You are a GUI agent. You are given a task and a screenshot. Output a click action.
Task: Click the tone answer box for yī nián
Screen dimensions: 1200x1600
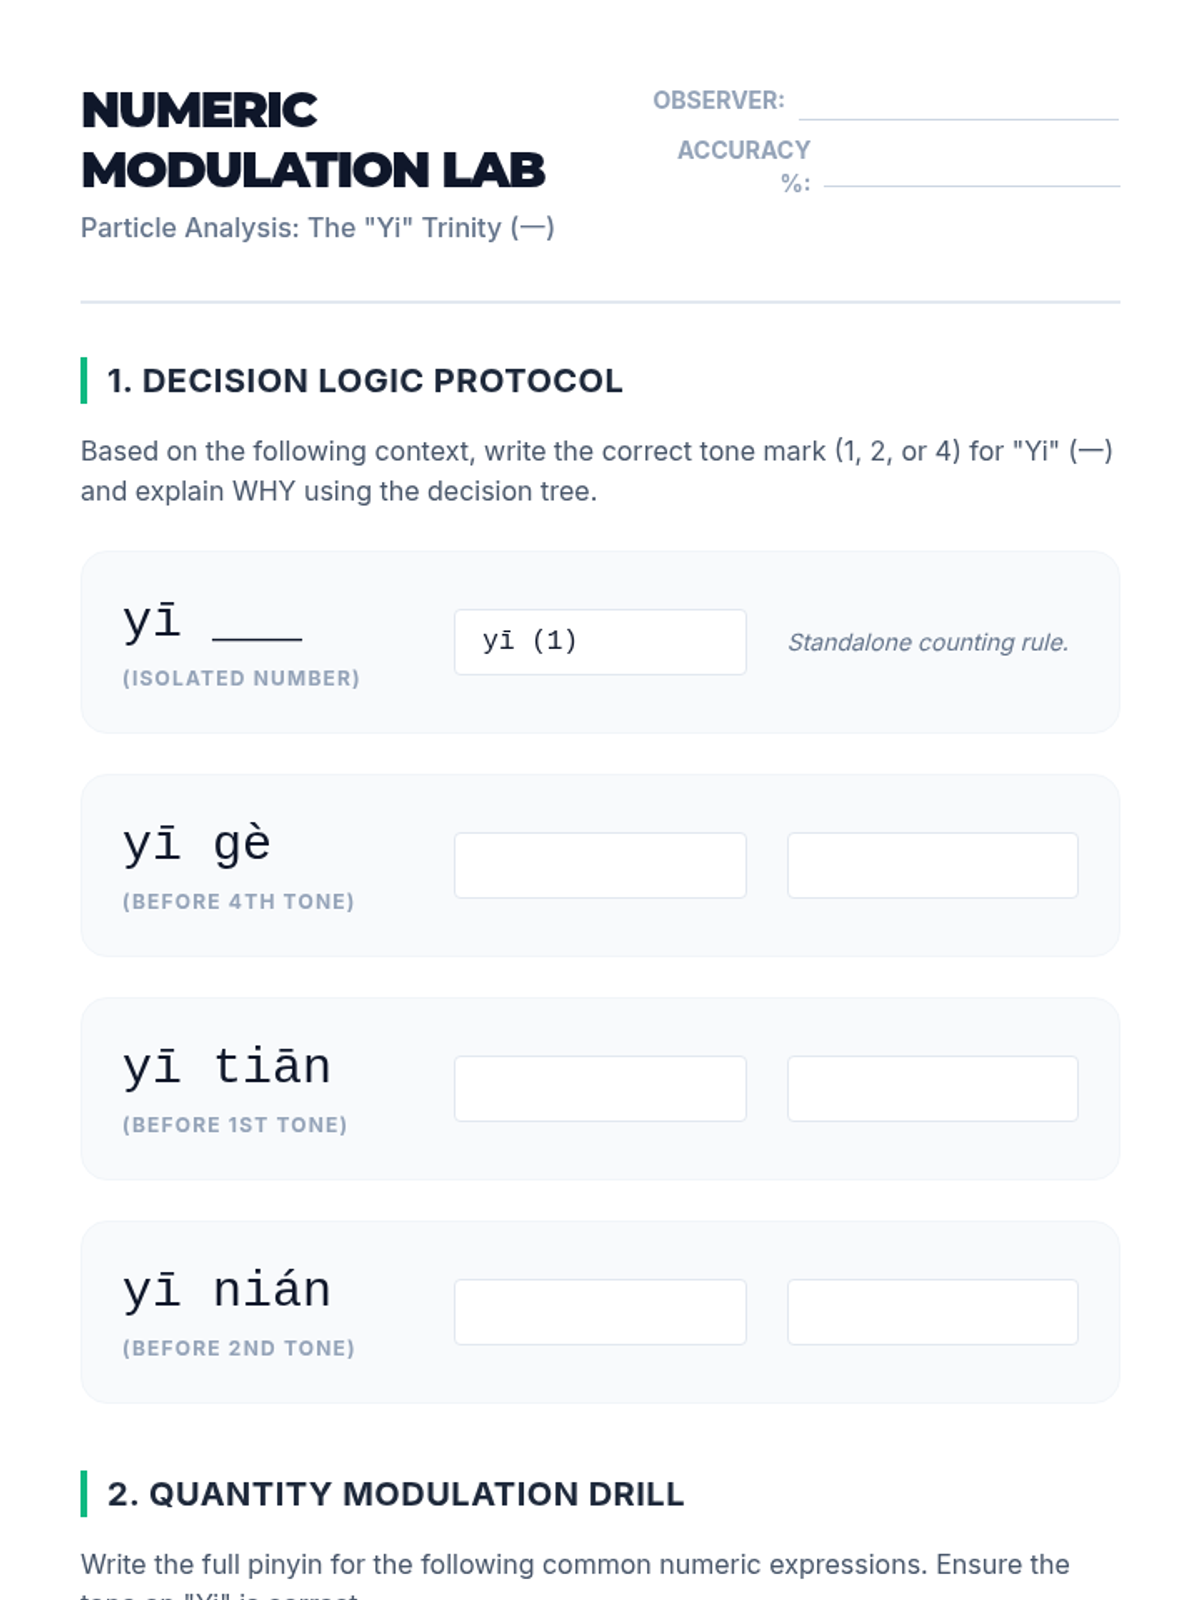point(600,1311)
